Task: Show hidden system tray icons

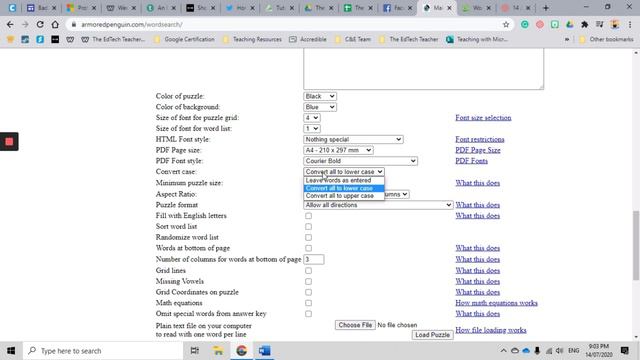Action: (503, 351)
